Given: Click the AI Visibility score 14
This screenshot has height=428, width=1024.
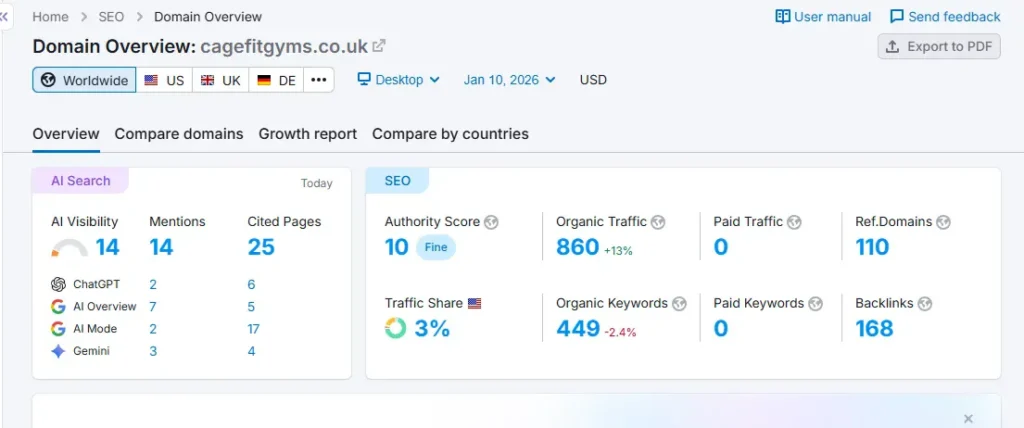Looking at the screenshot, I should [x=108, y=247].
